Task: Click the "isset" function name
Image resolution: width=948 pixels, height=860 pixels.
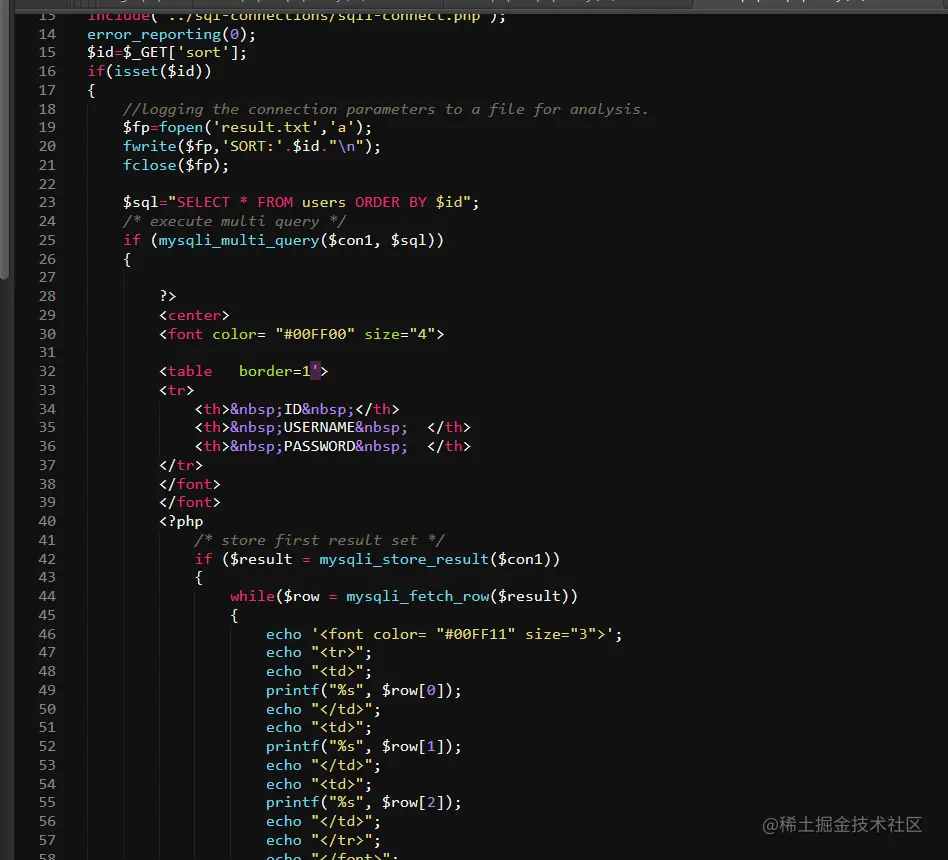Action: 136,71
